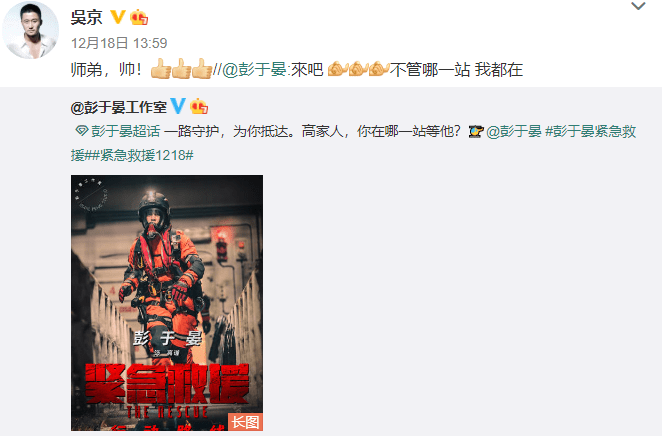Image resolution: width=662 pixels, height=436 pixels.
Task: Click the first thumbs-up emoji
Action: [x=161, y=69]
